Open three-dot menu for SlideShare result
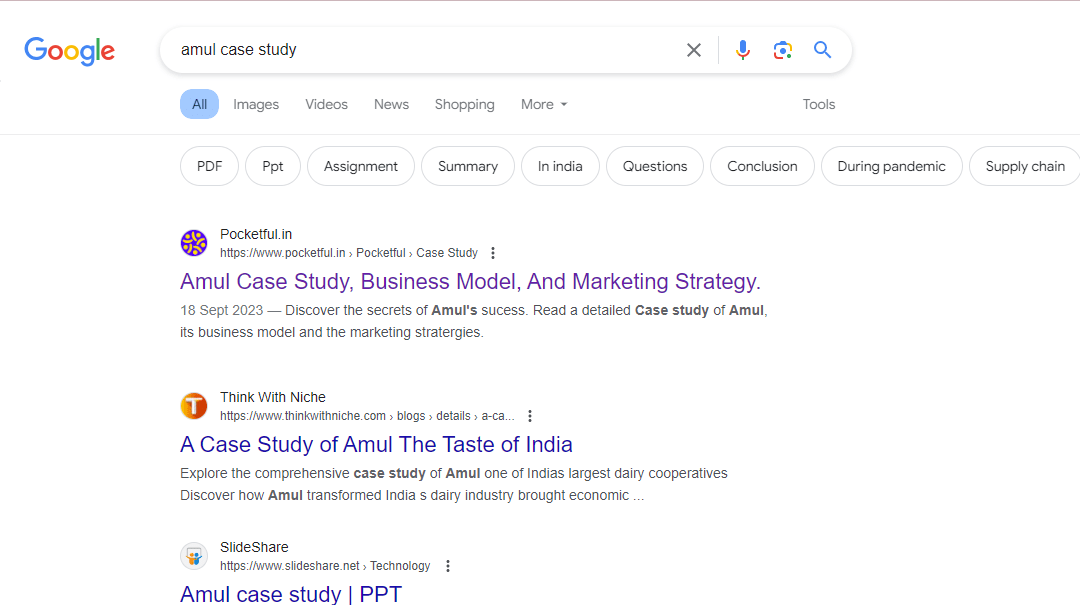This screenshot has height=605, width=1080. click(x=447, y=566)
